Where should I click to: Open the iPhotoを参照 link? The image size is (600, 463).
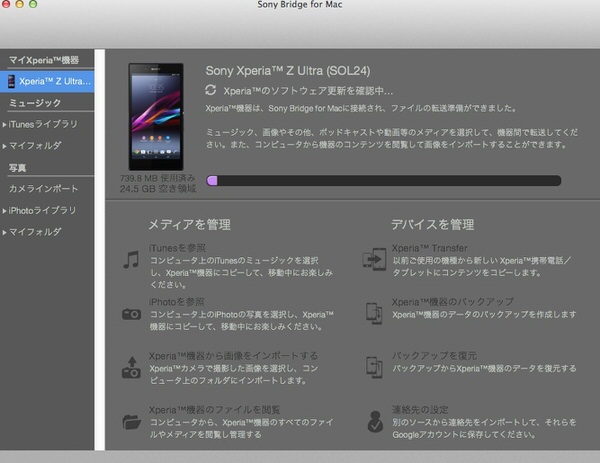(177, 302)
